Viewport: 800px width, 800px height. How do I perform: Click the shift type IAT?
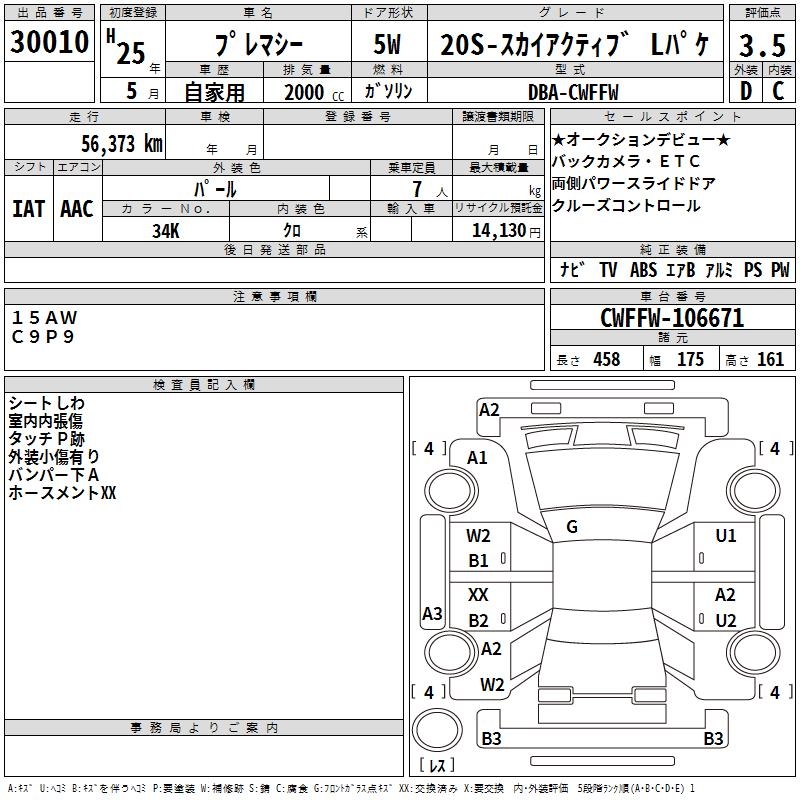coord(29,209)
